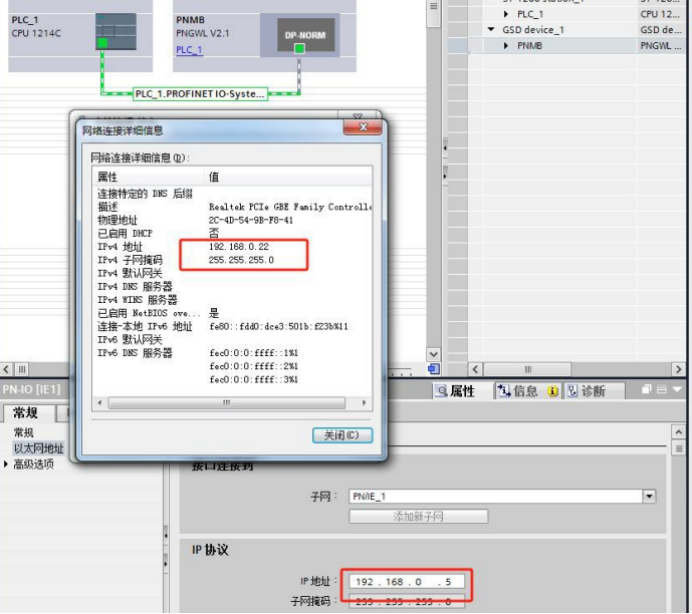Click properties panel scroll up arrow

[x=679, y=432]
